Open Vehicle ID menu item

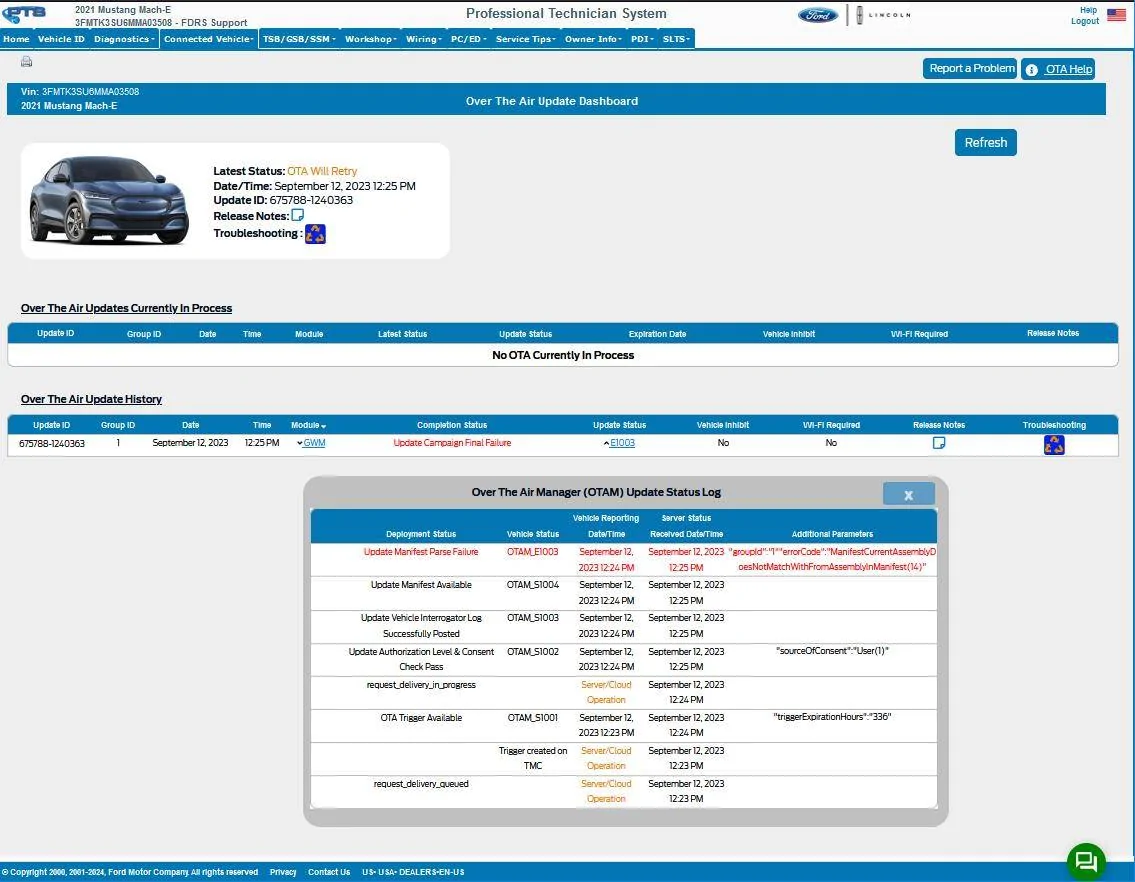click(61, 39)
